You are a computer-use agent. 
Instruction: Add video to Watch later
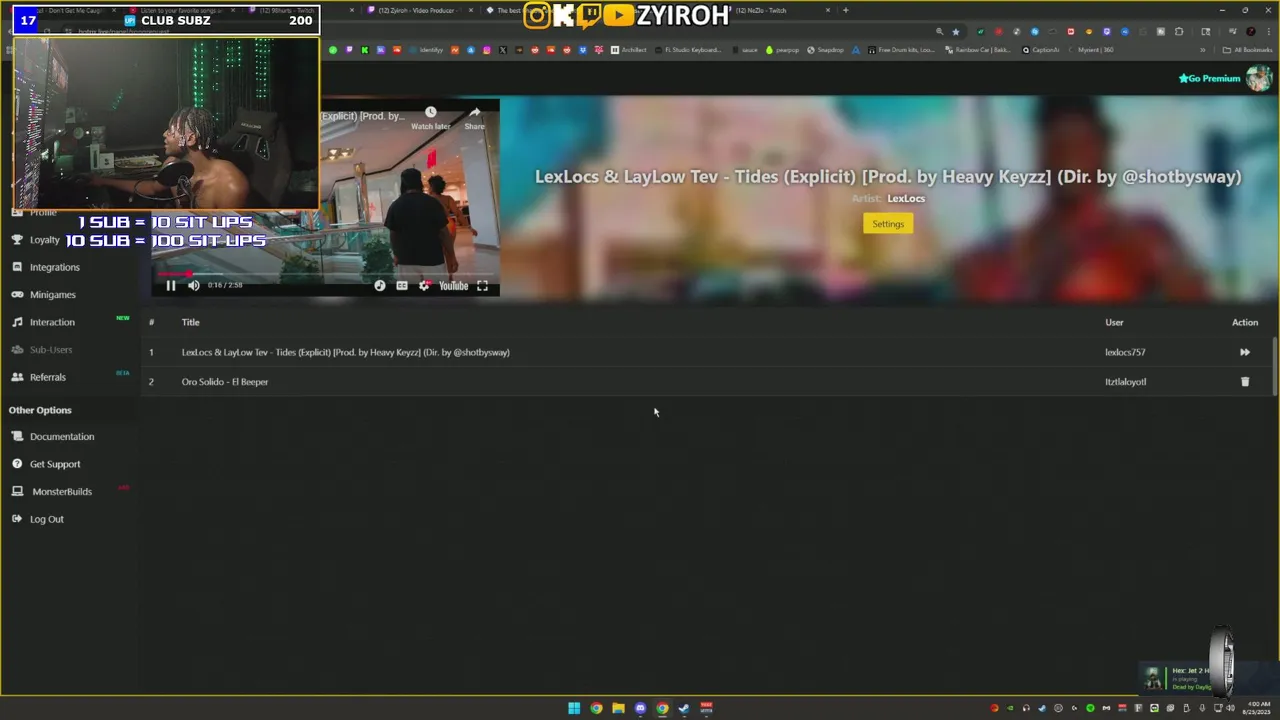[x=430, y=118]
